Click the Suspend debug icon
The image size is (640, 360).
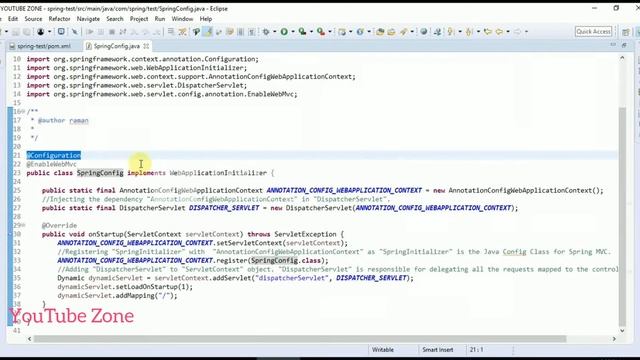[100, 31]
